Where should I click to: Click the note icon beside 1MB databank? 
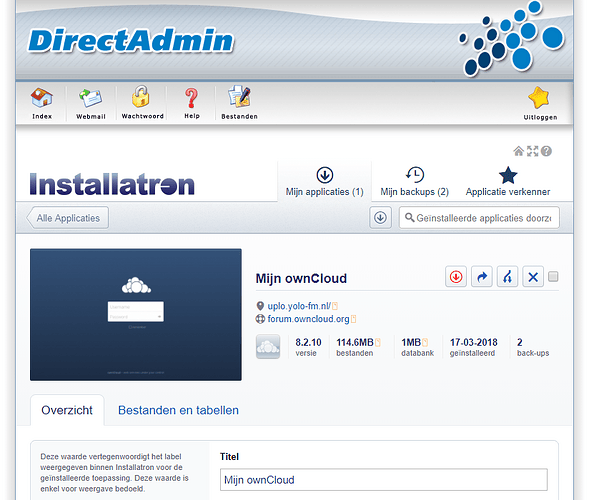[x=425, y=343]
